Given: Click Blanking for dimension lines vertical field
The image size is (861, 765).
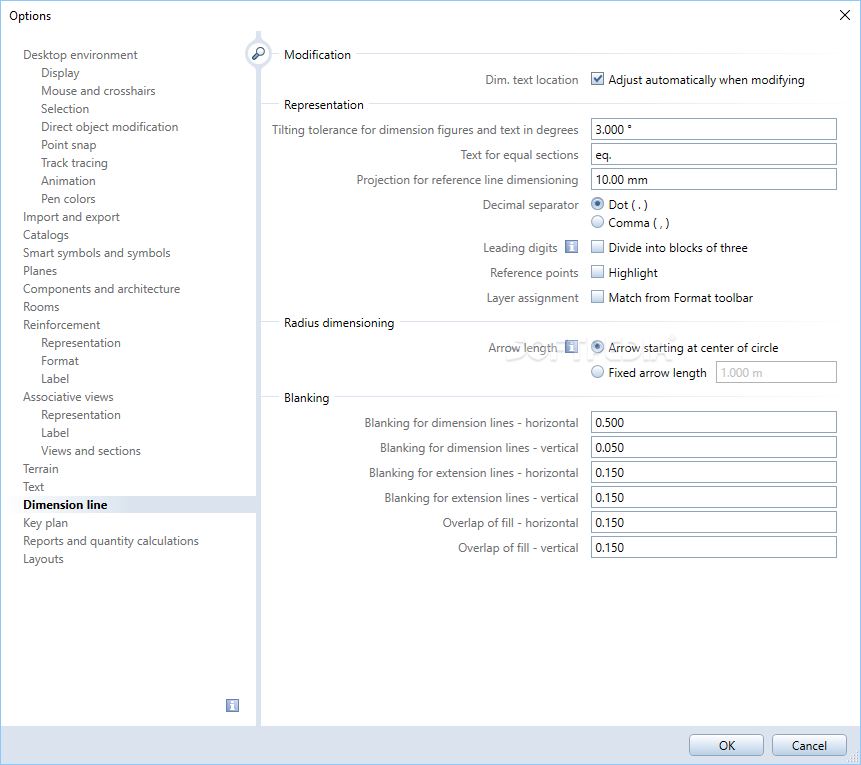Looking at the screenshot, I should point(713,448).
